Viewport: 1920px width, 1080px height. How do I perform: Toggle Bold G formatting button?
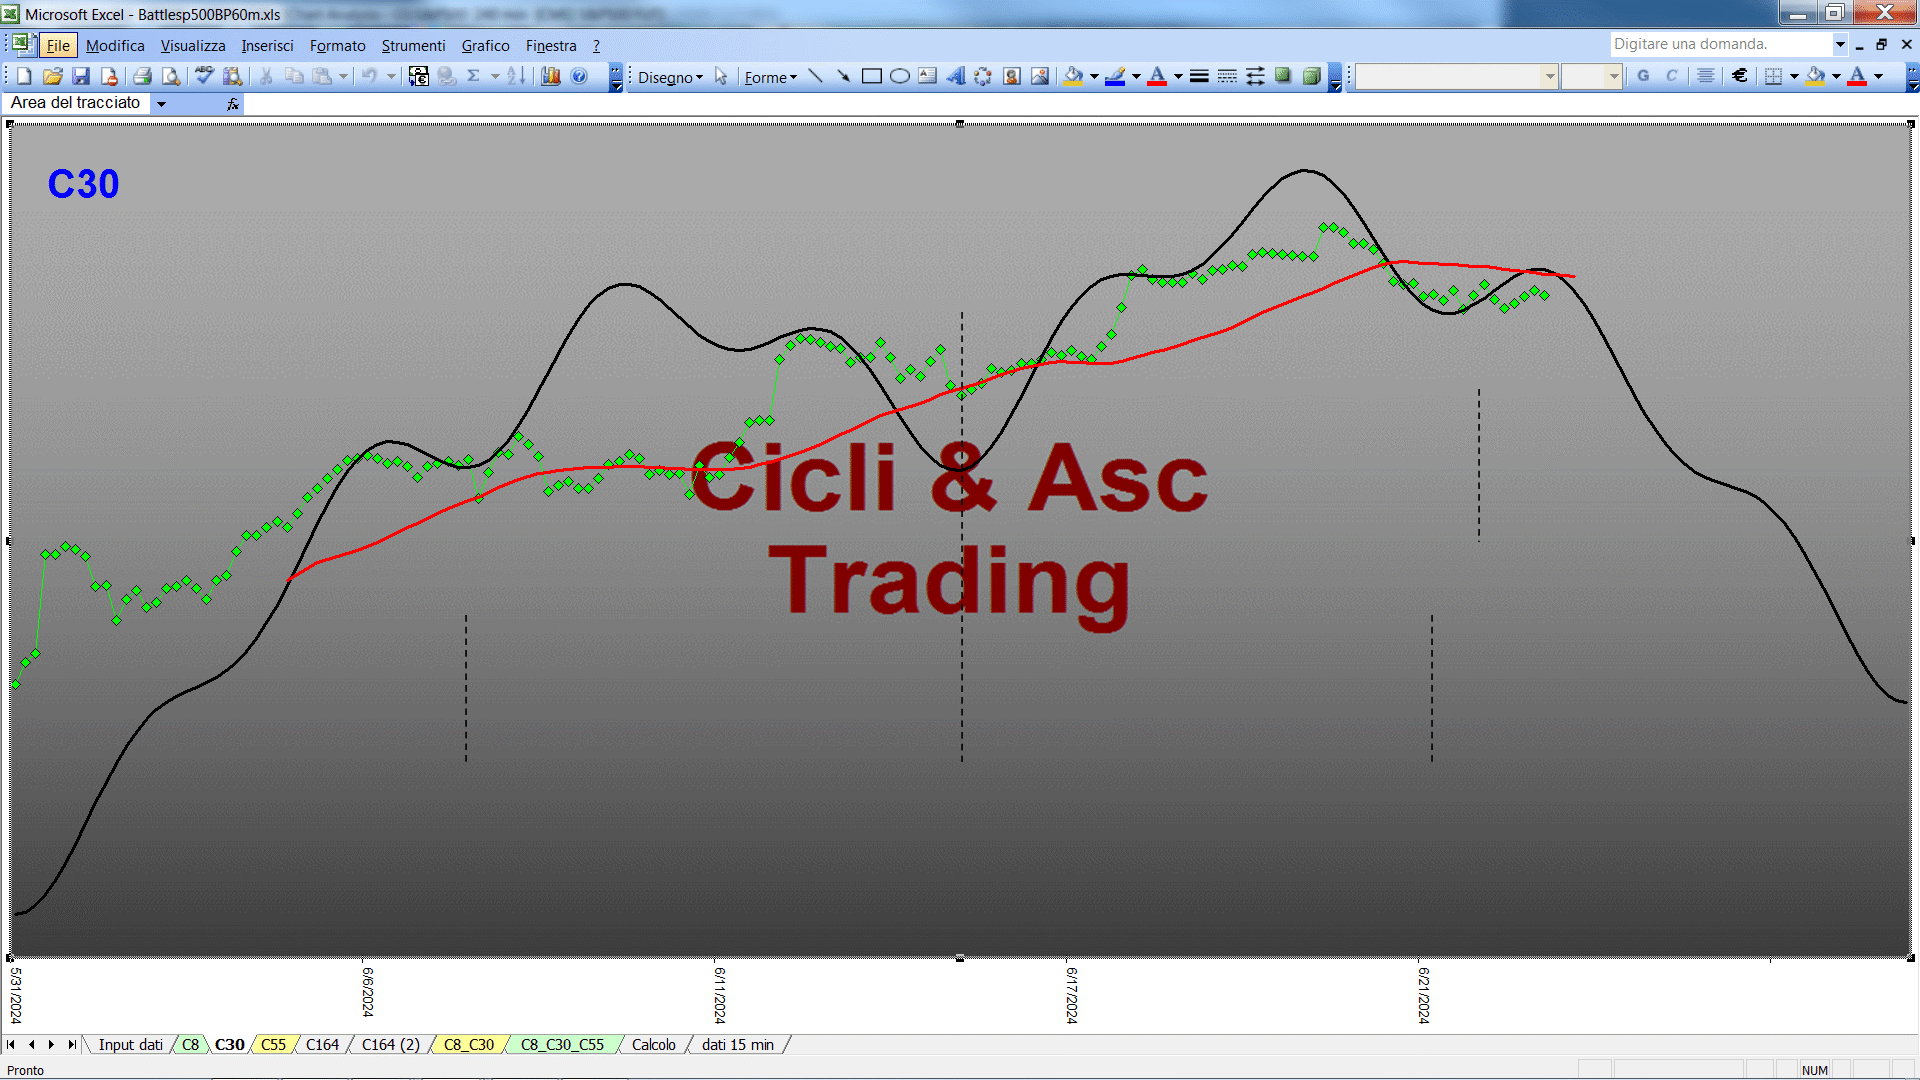[x=1643, y=77]
